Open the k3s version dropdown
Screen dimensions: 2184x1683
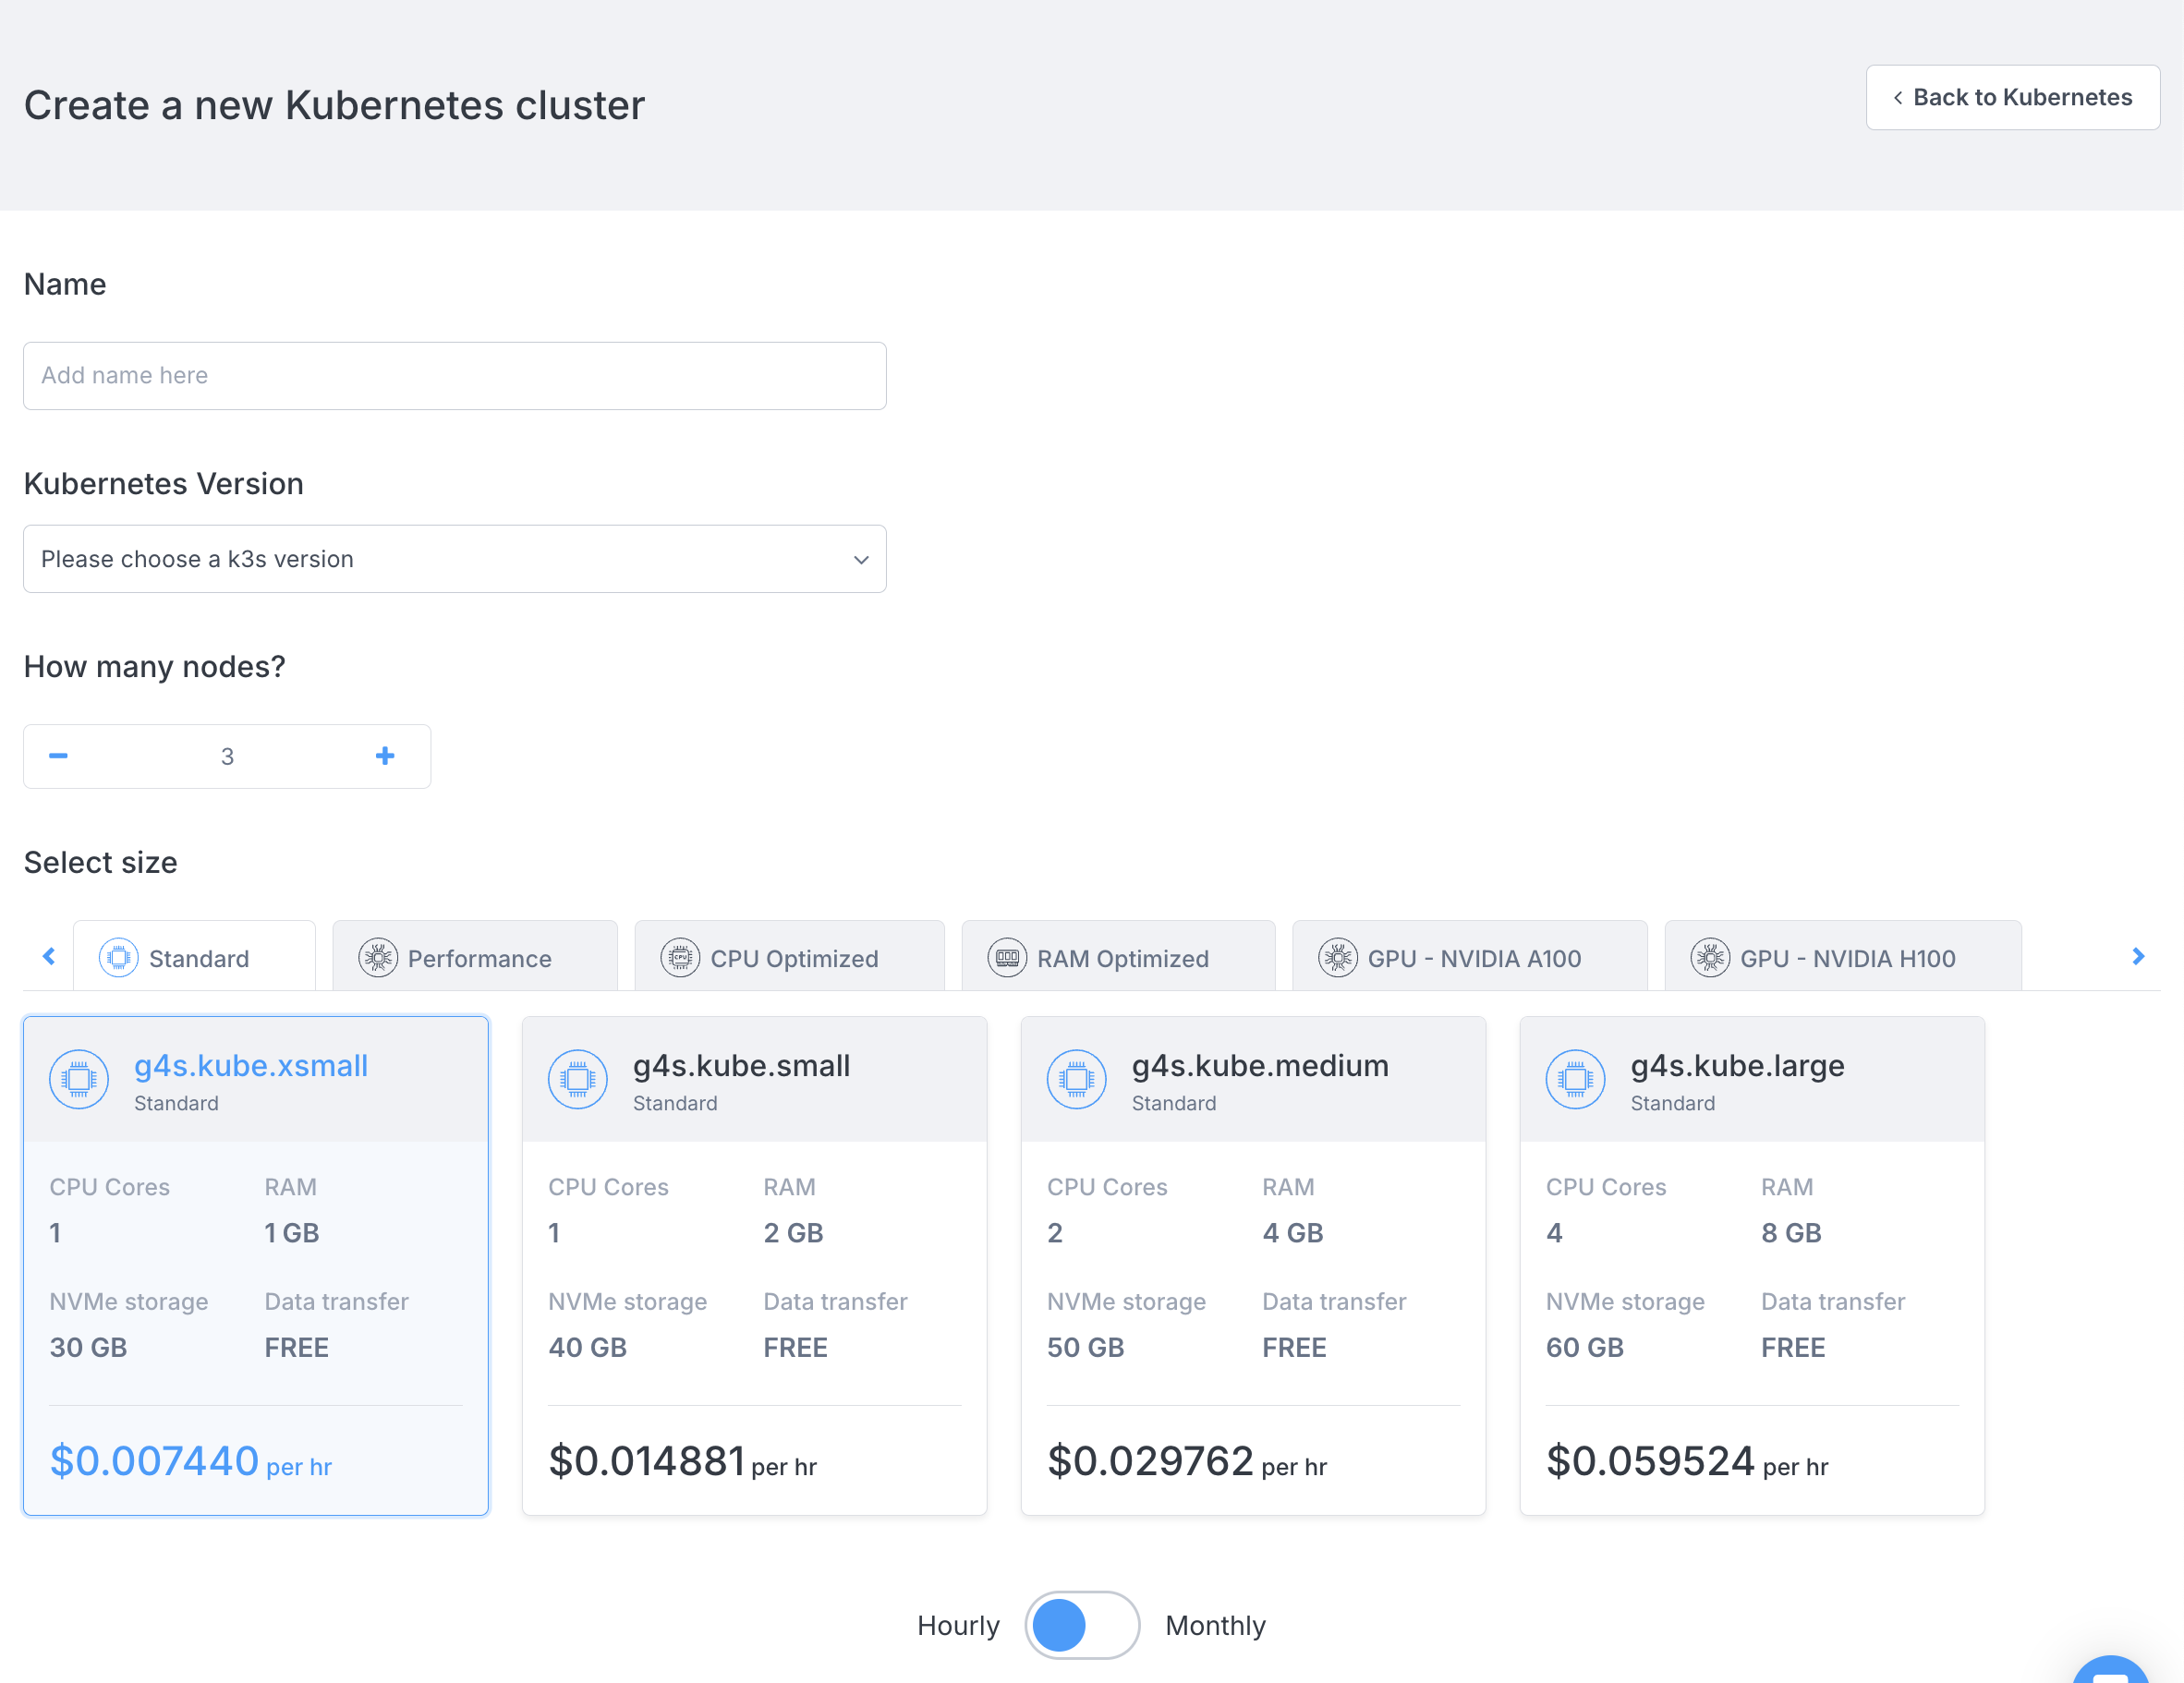click(x=454, y=559)
